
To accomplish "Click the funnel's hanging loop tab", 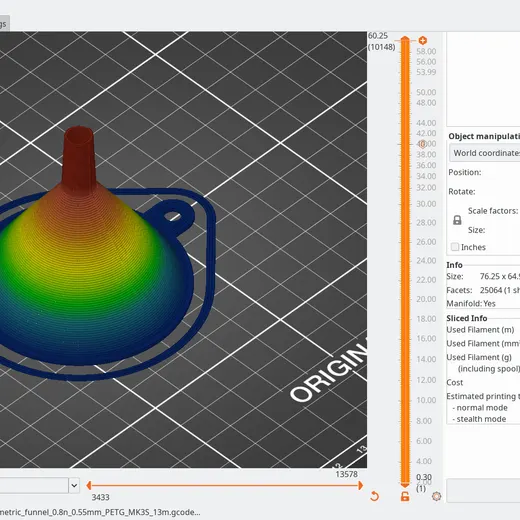I will coord(172,216).
